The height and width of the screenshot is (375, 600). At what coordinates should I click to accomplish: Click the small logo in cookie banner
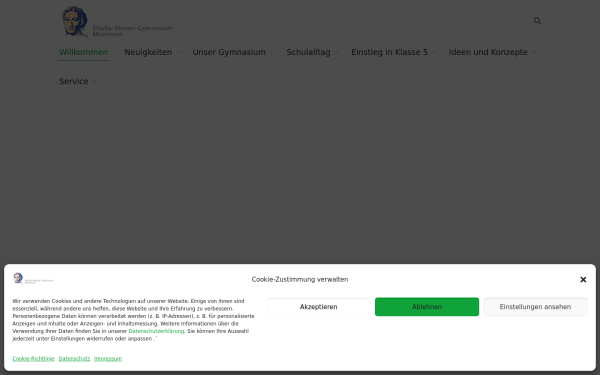33,279
